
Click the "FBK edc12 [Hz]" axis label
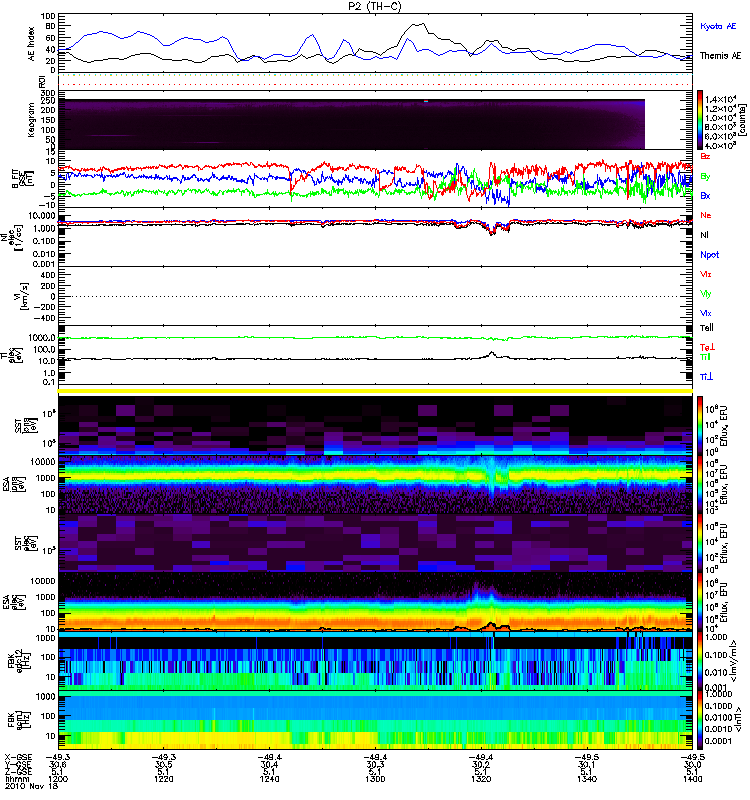17,661
